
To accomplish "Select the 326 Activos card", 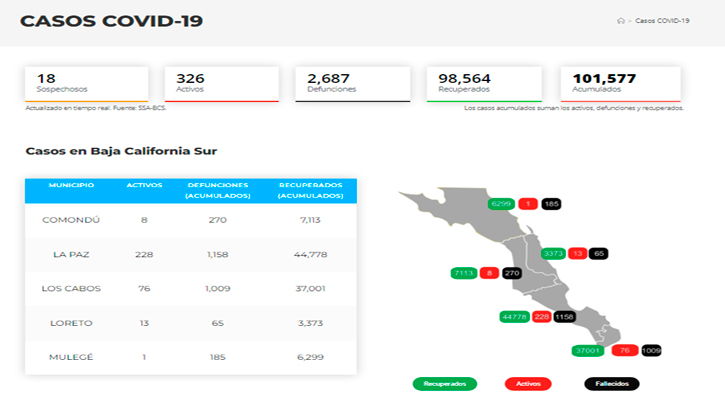I will click(222, 84).
